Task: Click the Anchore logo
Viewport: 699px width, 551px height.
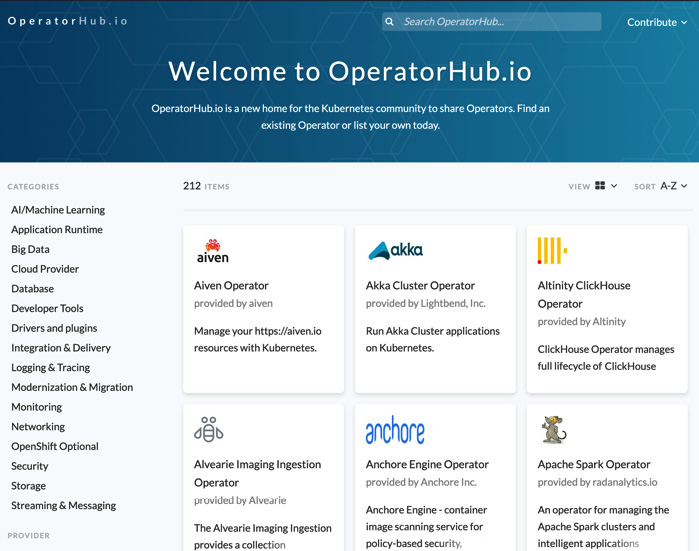Action: (x=395, y=430)
